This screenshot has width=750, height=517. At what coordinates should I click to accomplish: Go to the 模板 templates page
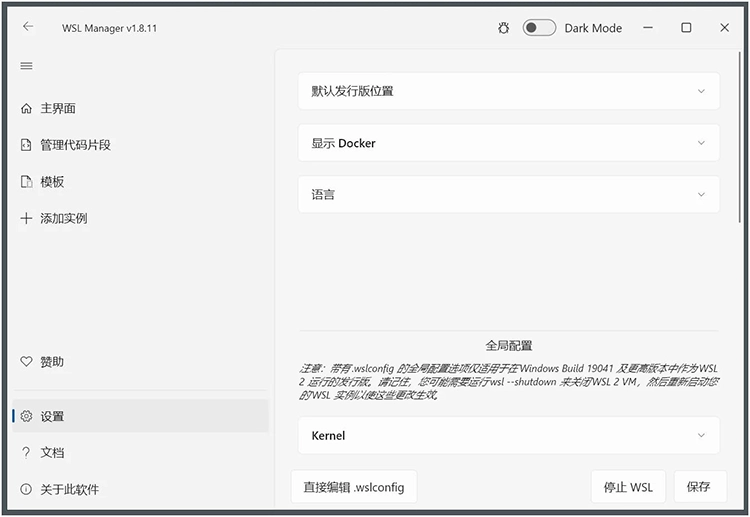pos(52,182)
